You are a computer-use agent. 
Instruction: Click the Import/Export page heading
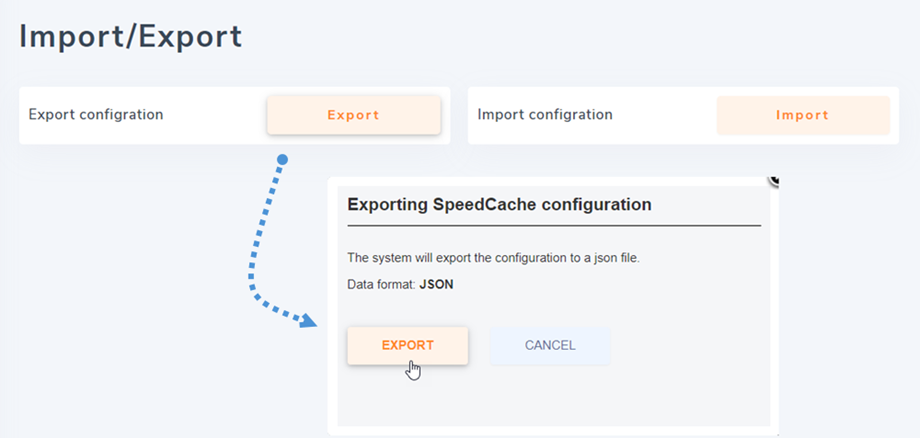[131, 37]
